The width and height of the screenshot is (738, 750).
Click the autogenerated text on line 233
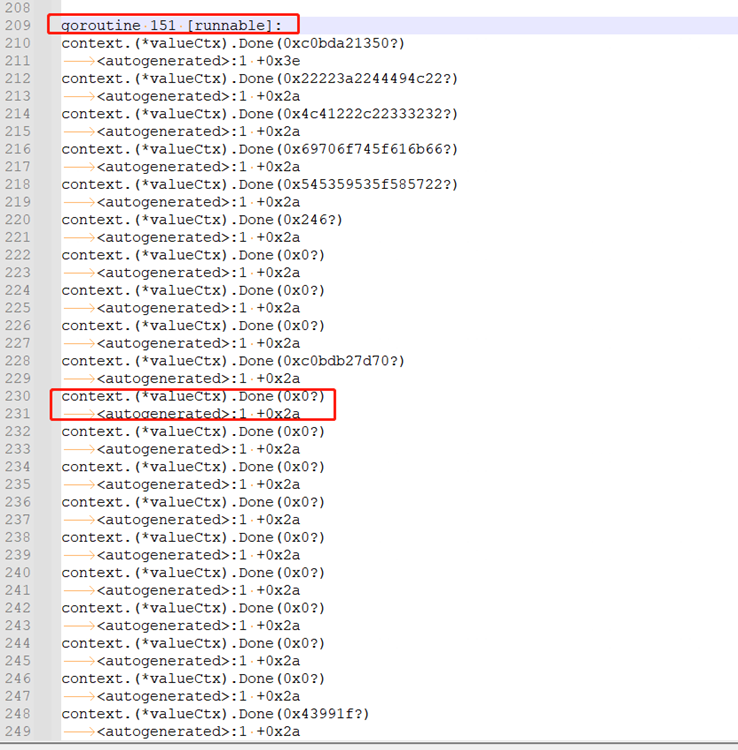(198, 450)
